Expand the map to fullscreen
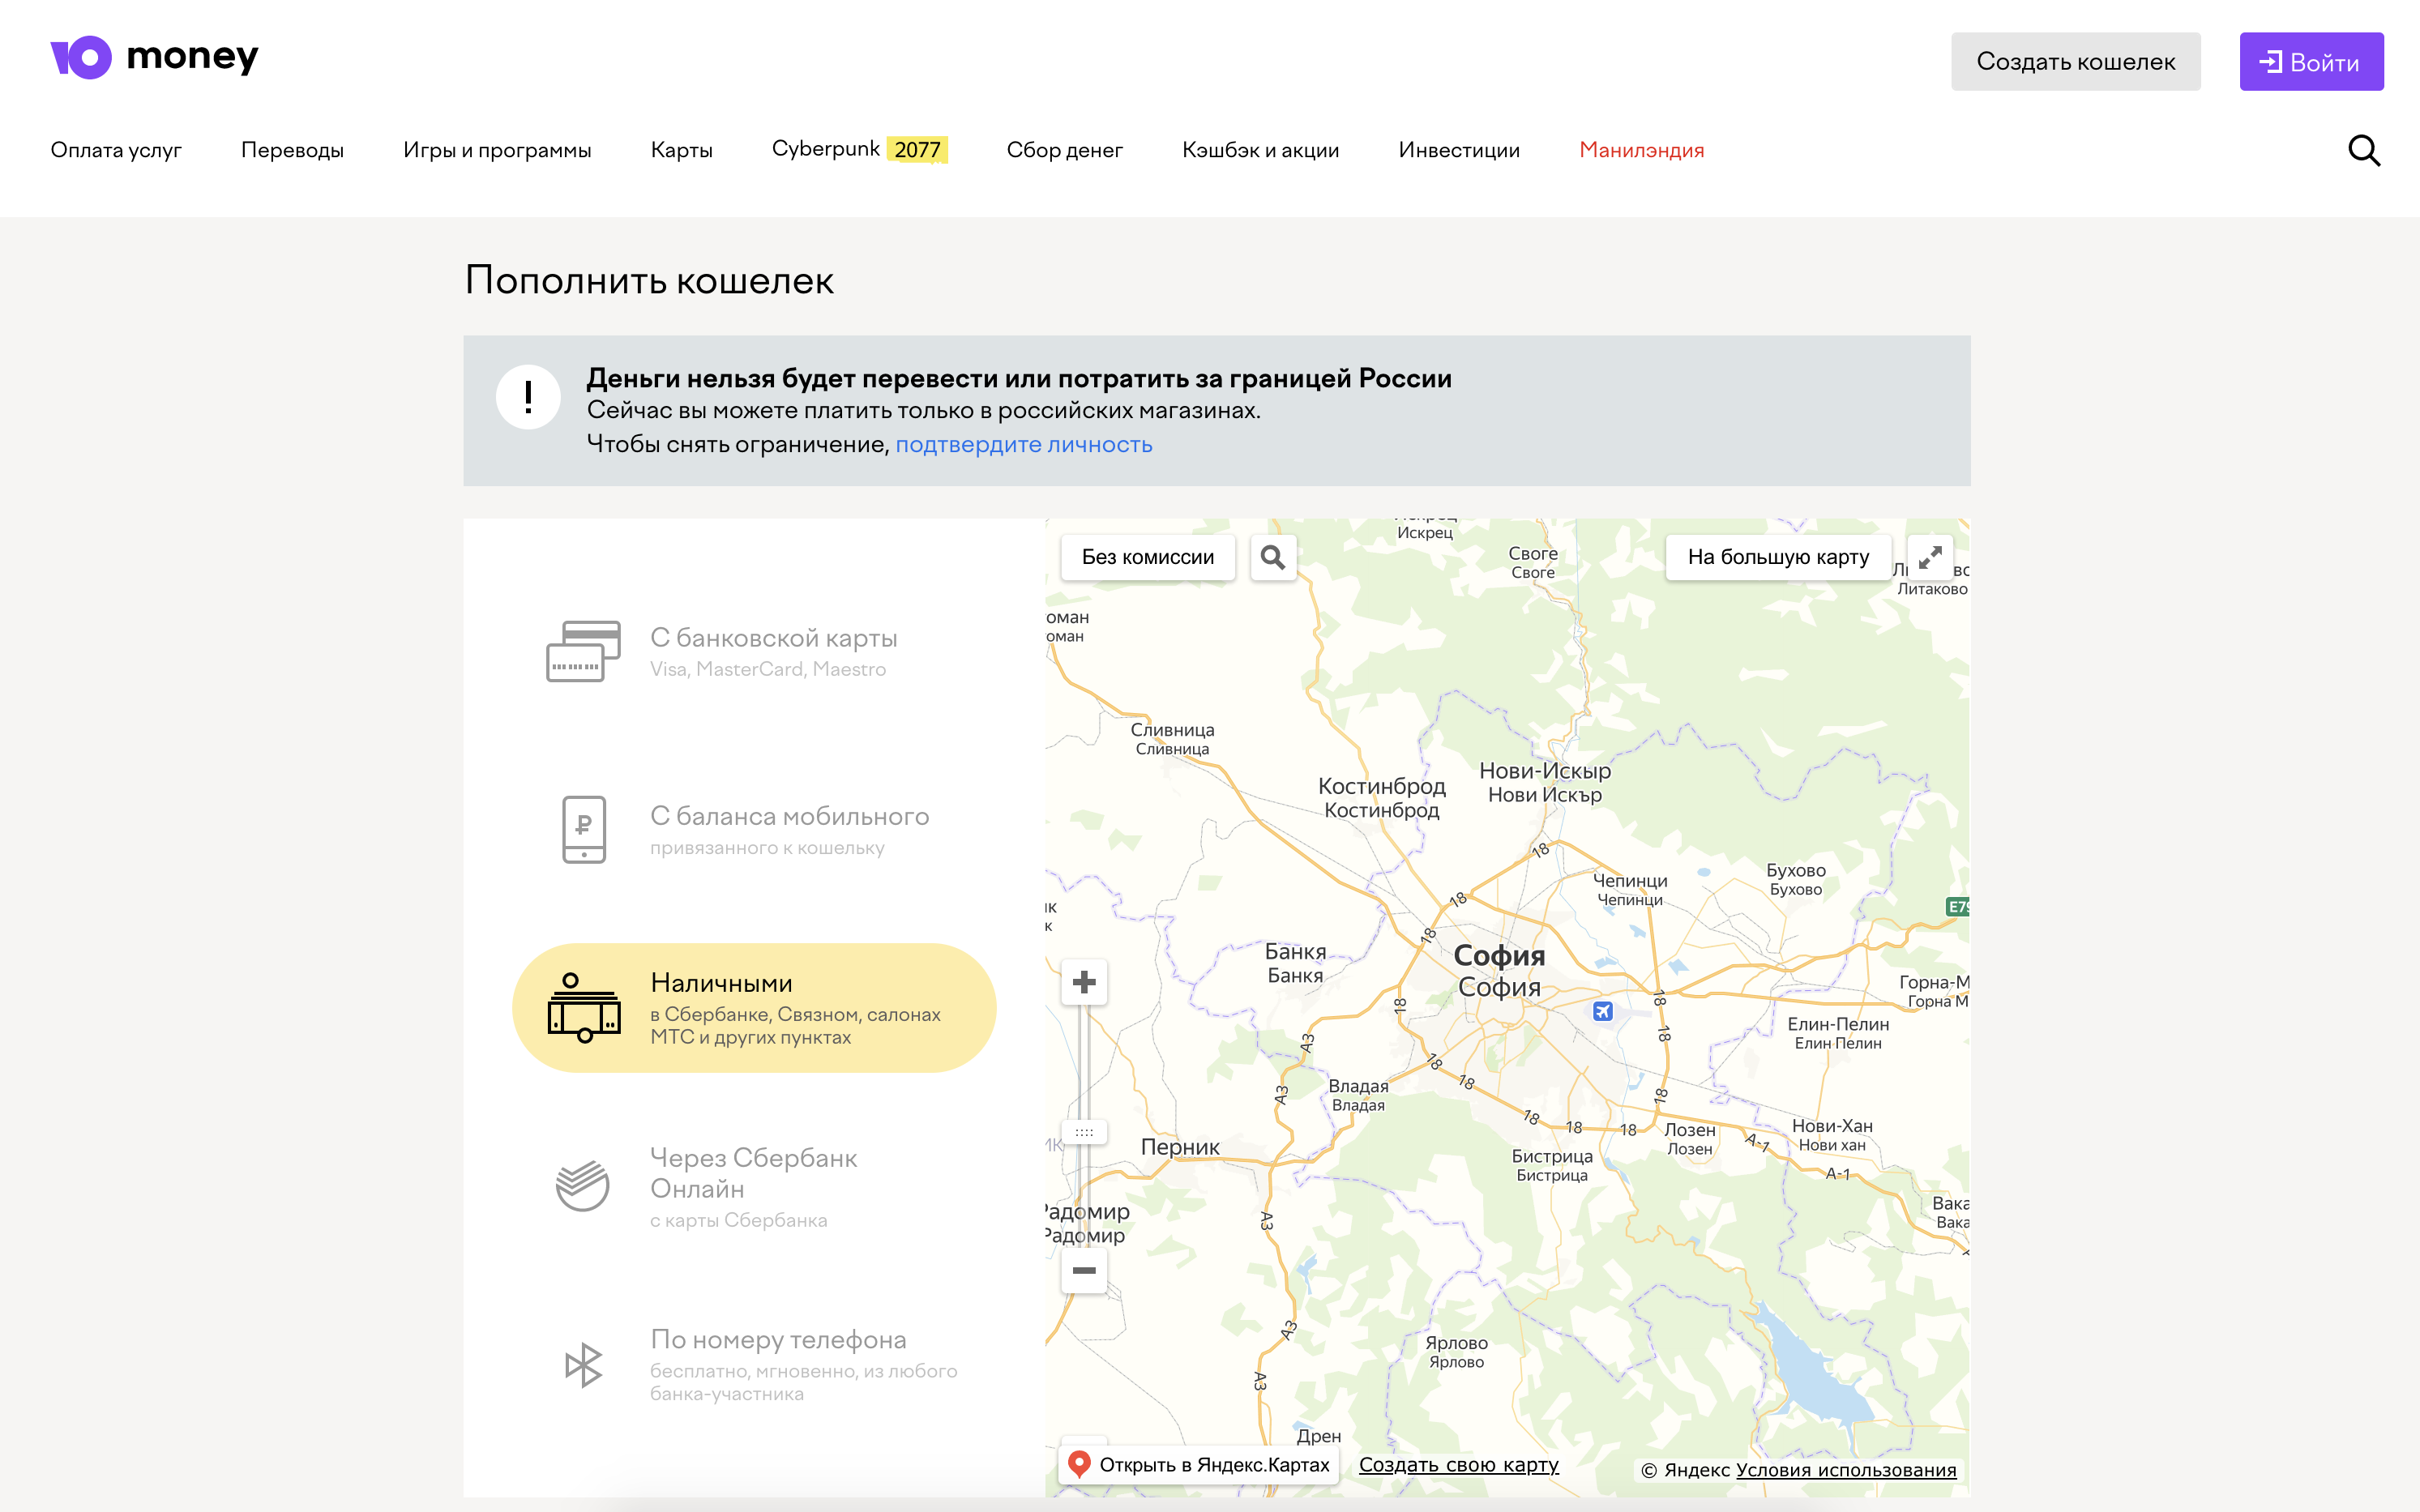The width and height of the screenshot is (2420, 1512). coord(1930,557)
